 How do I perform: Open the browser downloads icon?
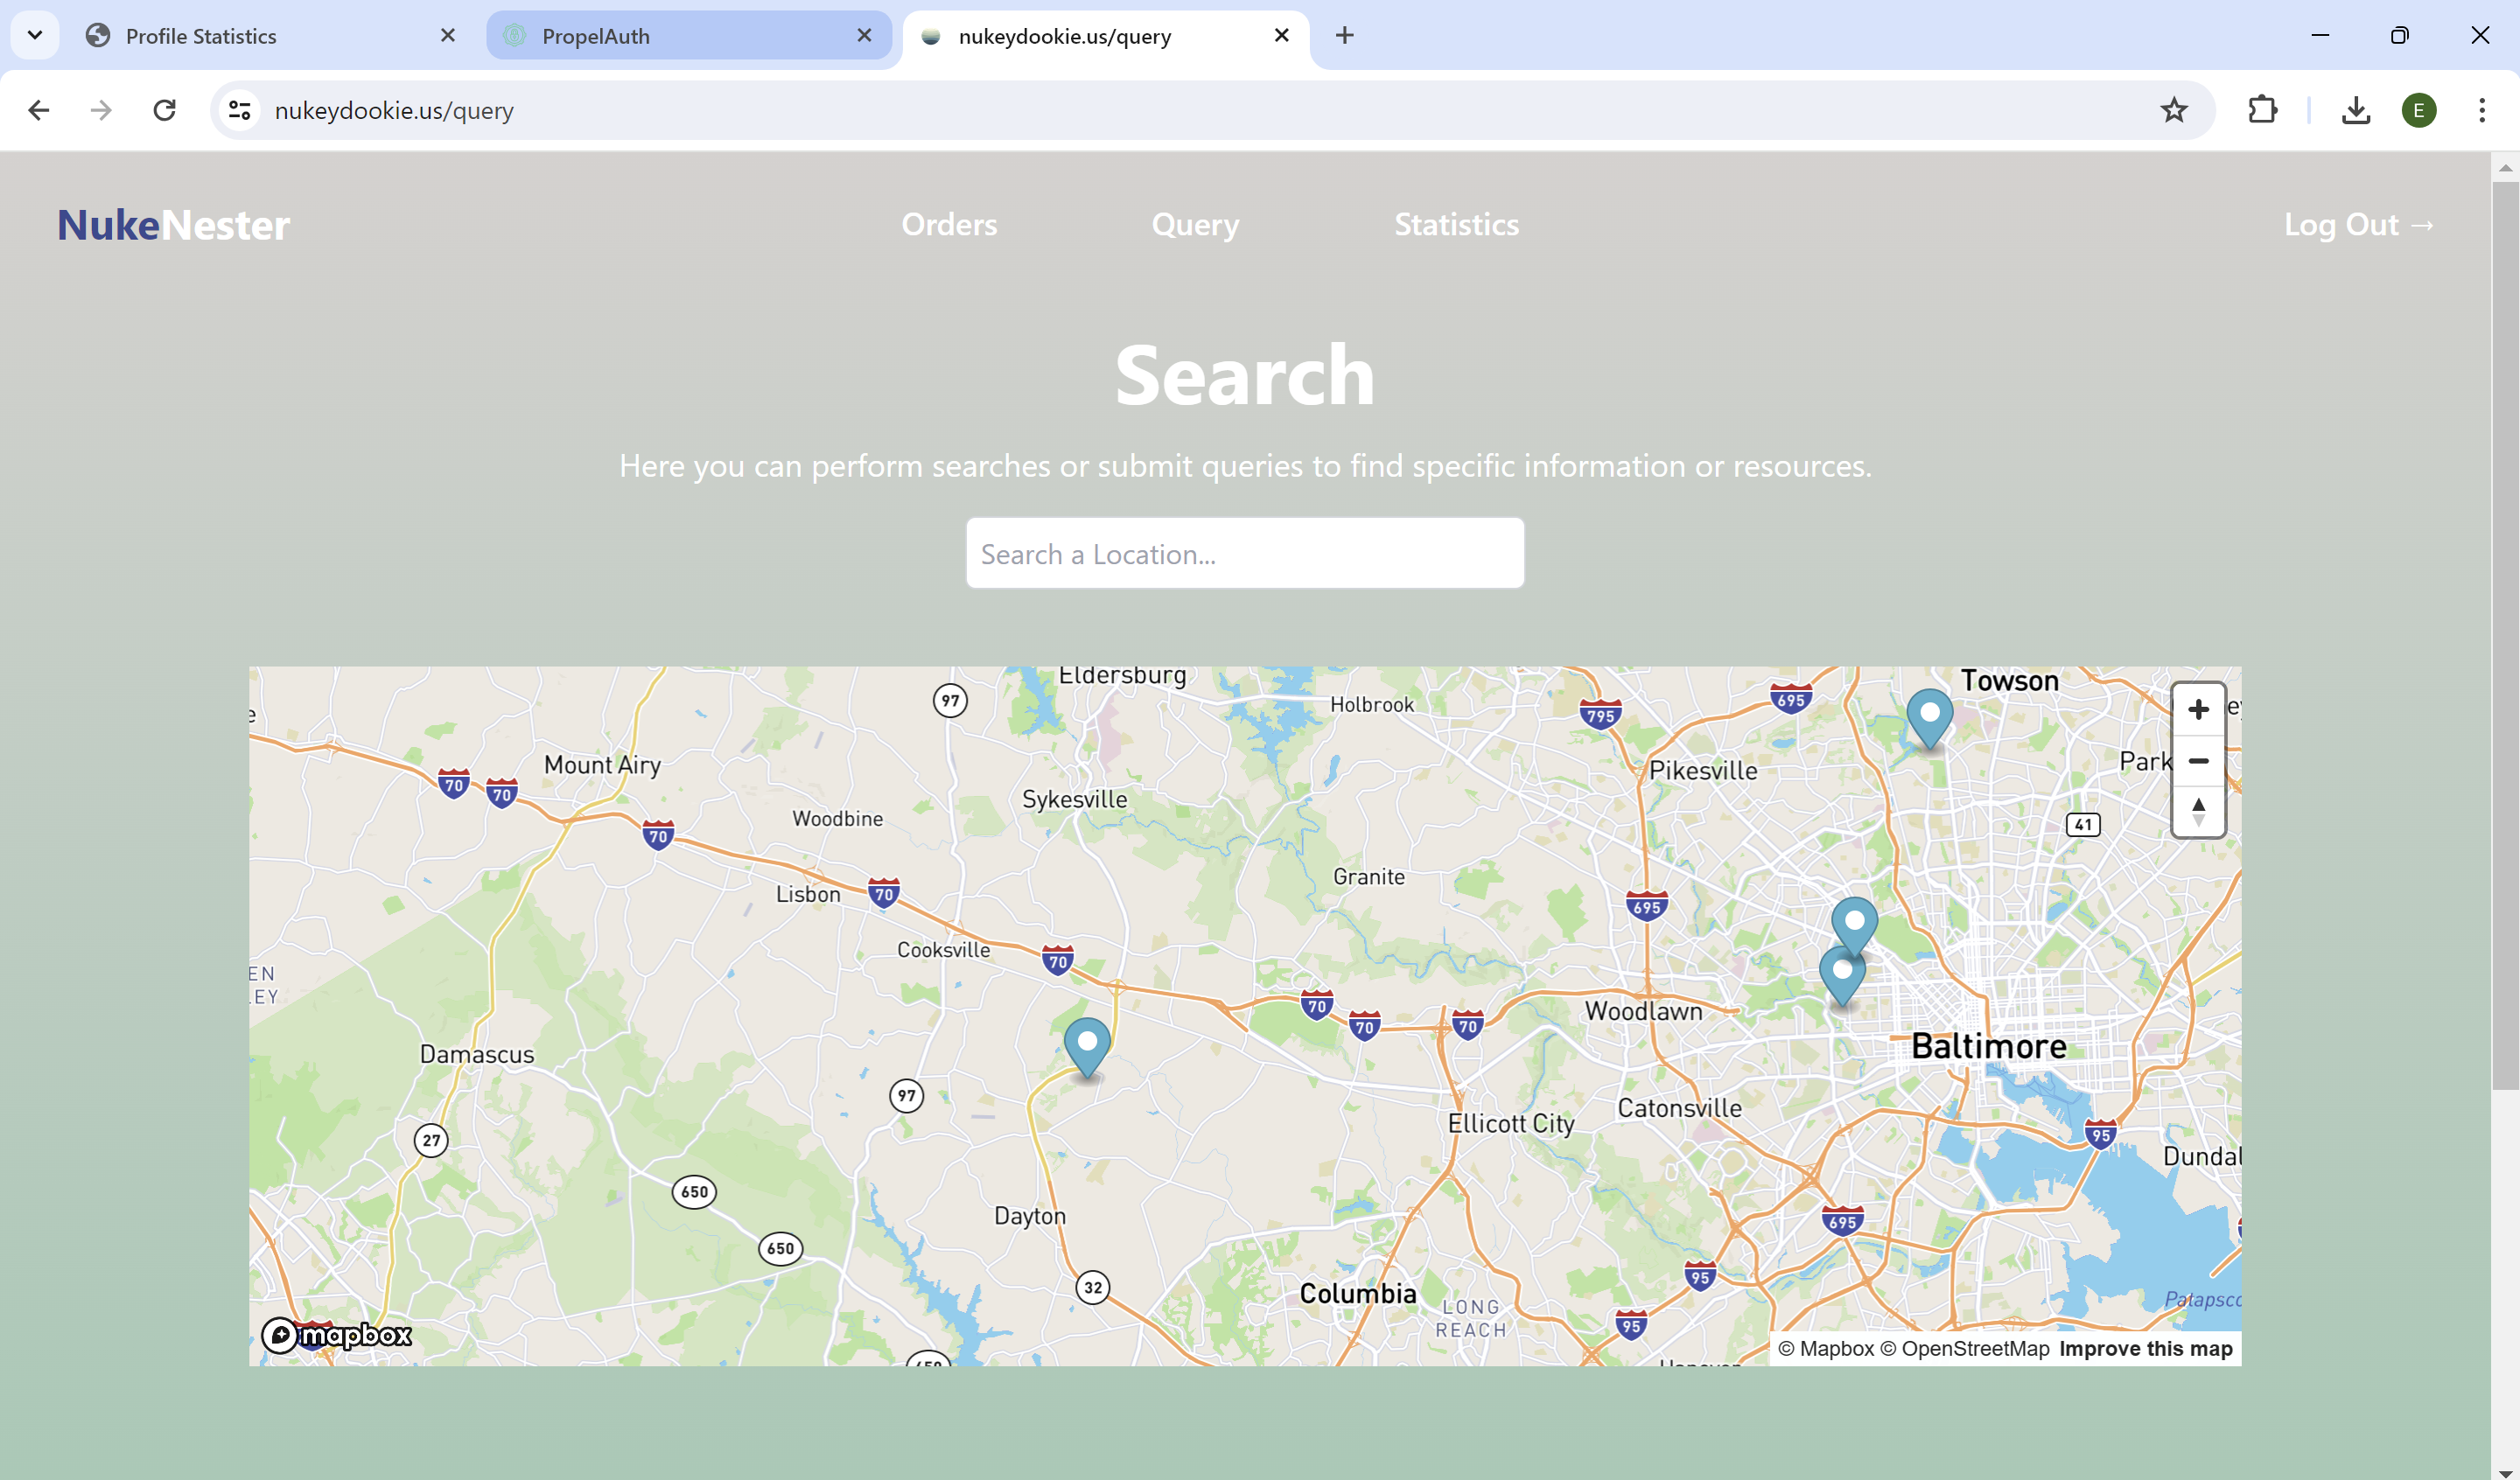tap(2355, 110)
